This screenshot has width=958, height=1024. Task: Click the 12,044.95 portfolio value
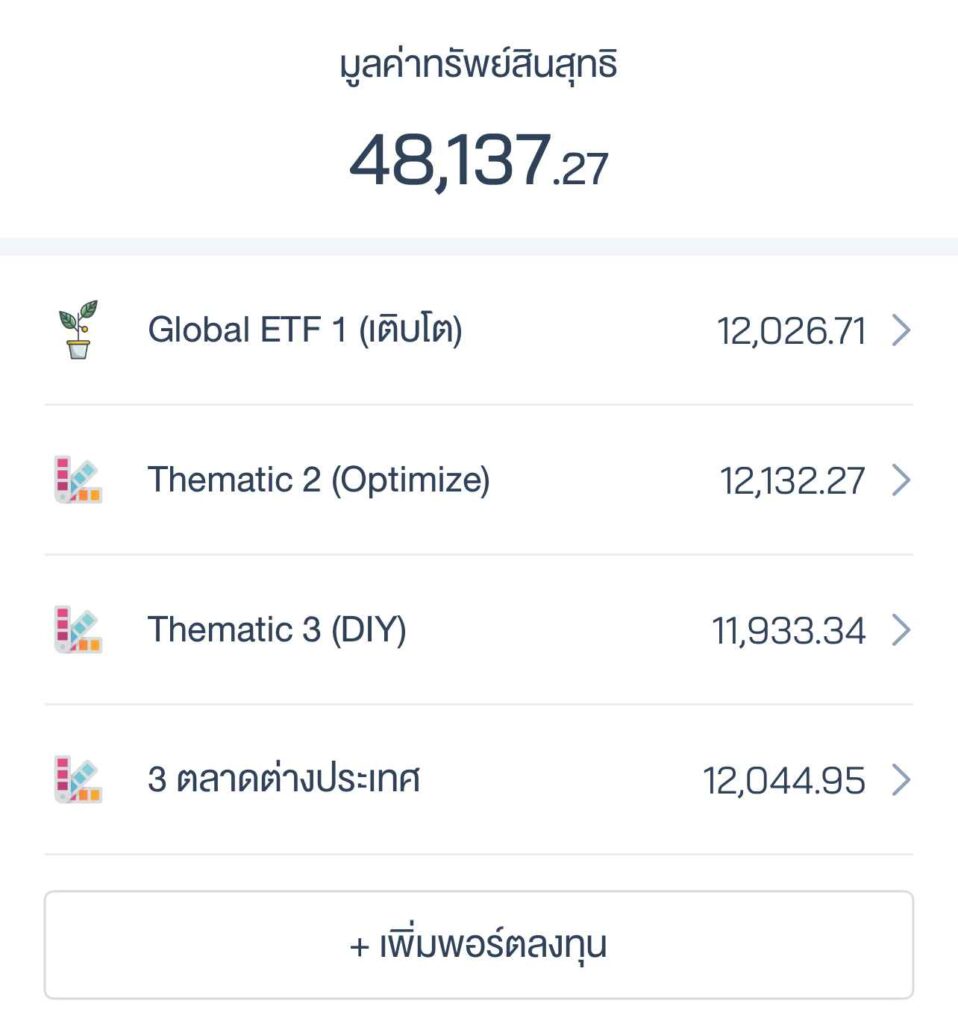click(x=784, y=781)
